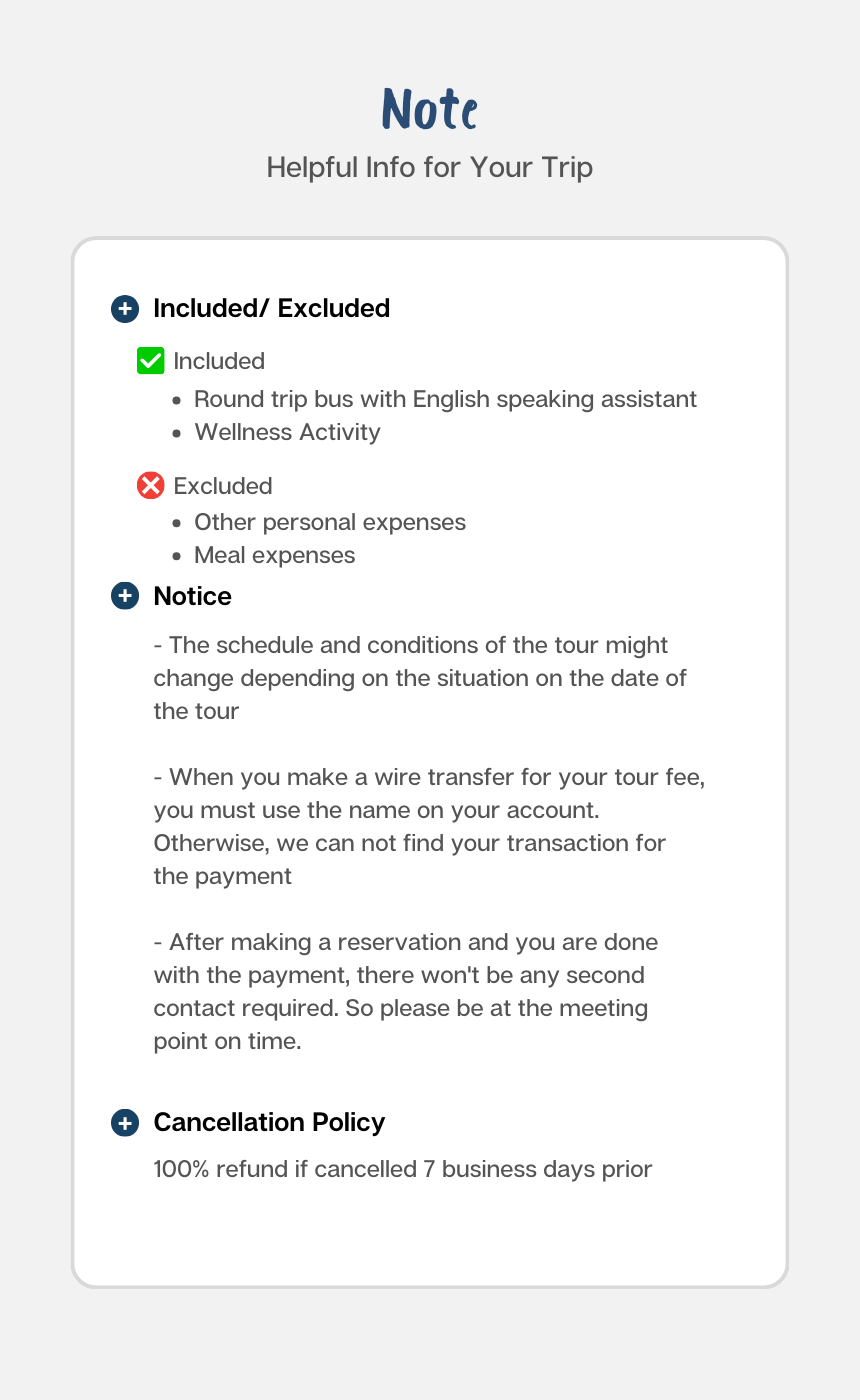Click the plus icon next to Notice
Screen dimensions: 860x1400
tap(124, 597)
